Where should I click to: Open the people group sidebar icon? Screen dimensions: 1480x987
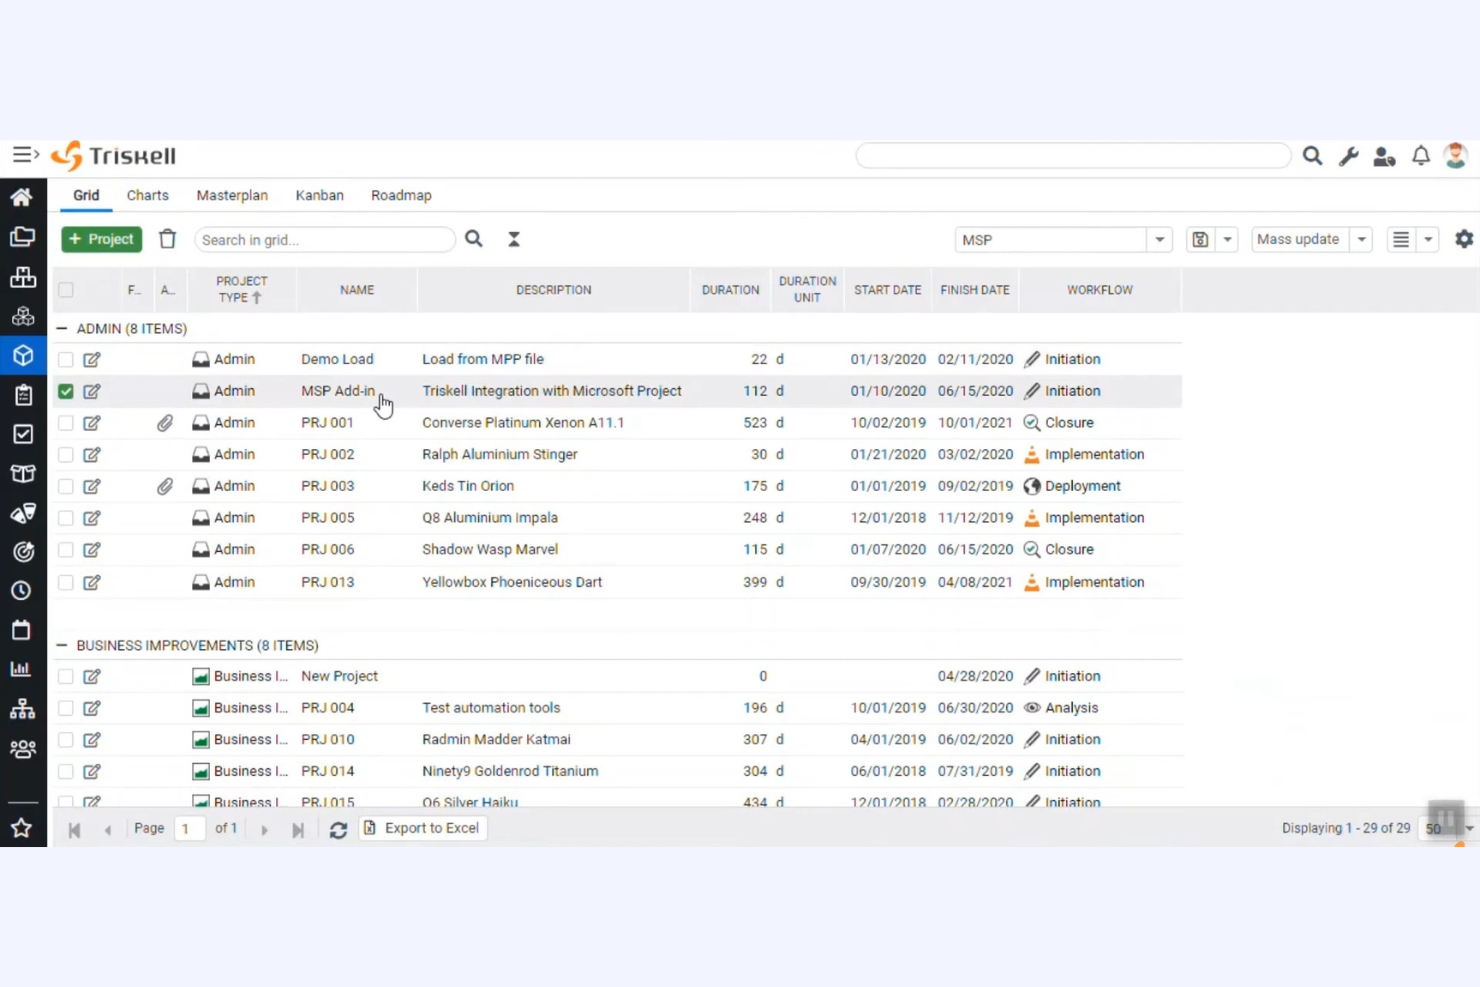[22, 749]
